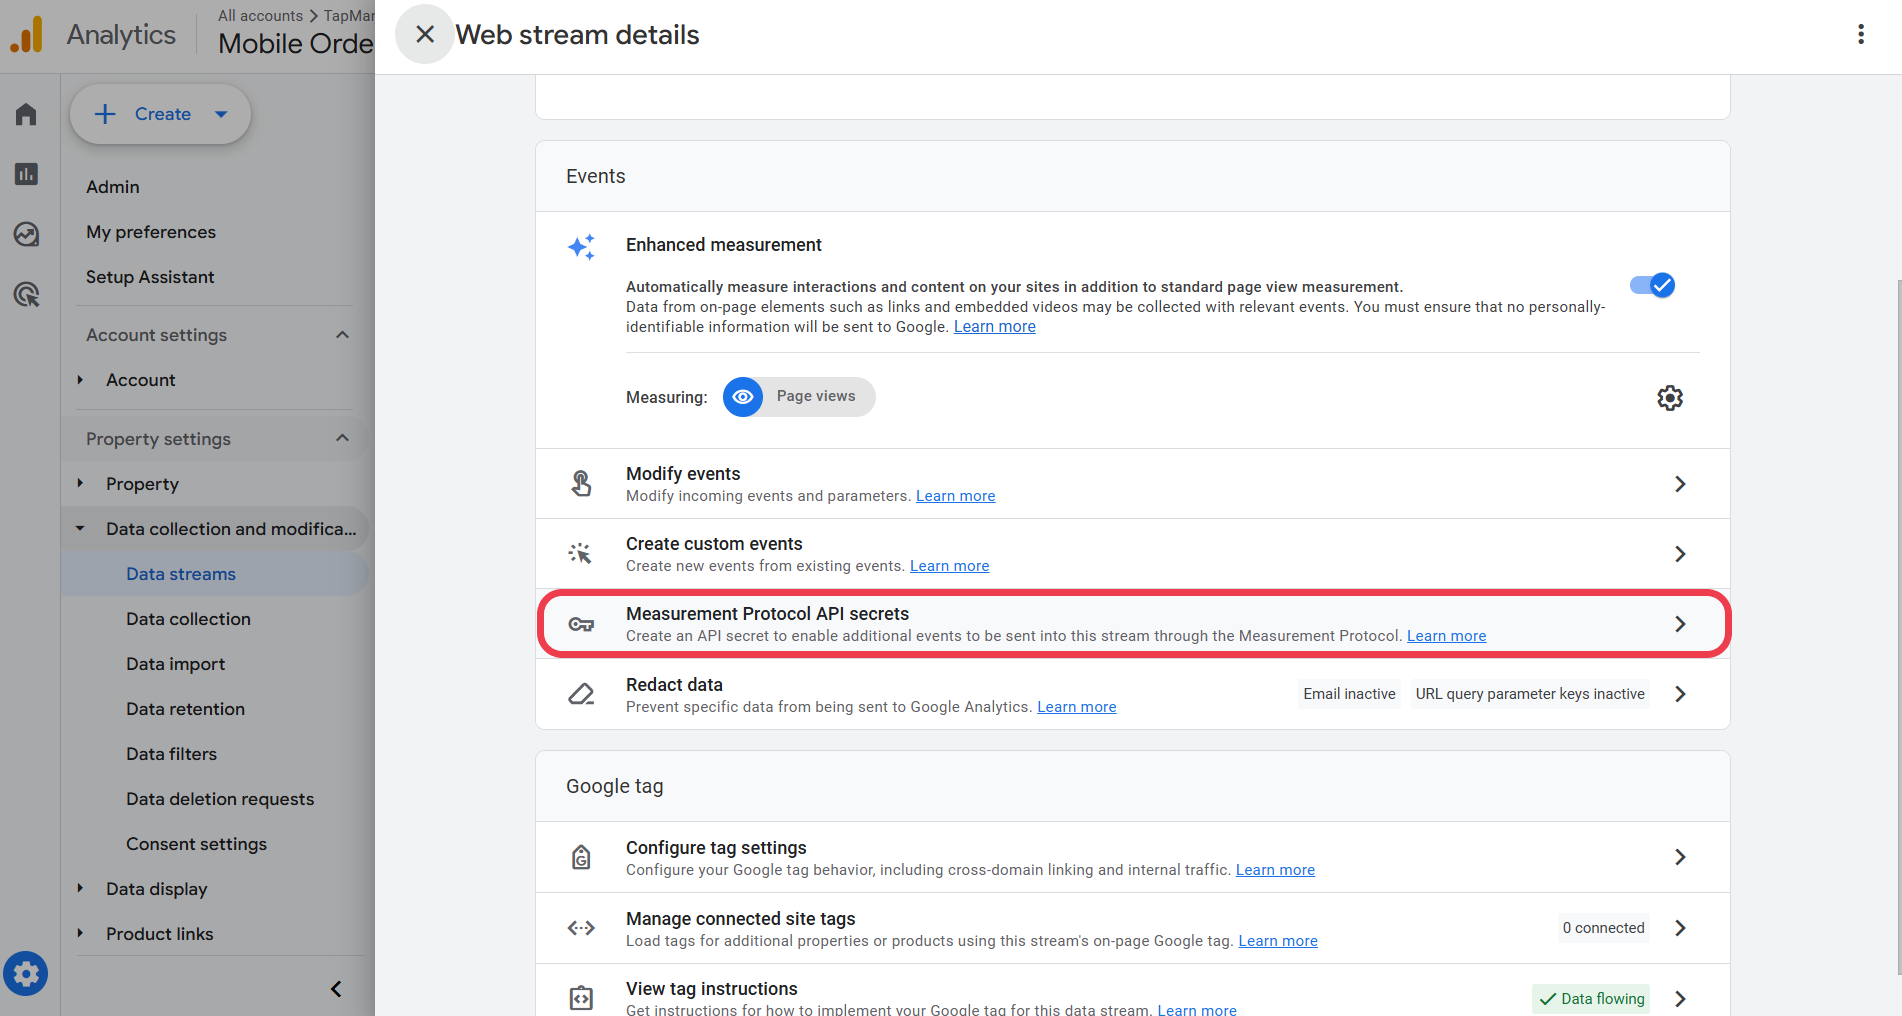This screenshot has height=1016, width=1902.
Task: Open Data deletion requests
Action: 220,799
